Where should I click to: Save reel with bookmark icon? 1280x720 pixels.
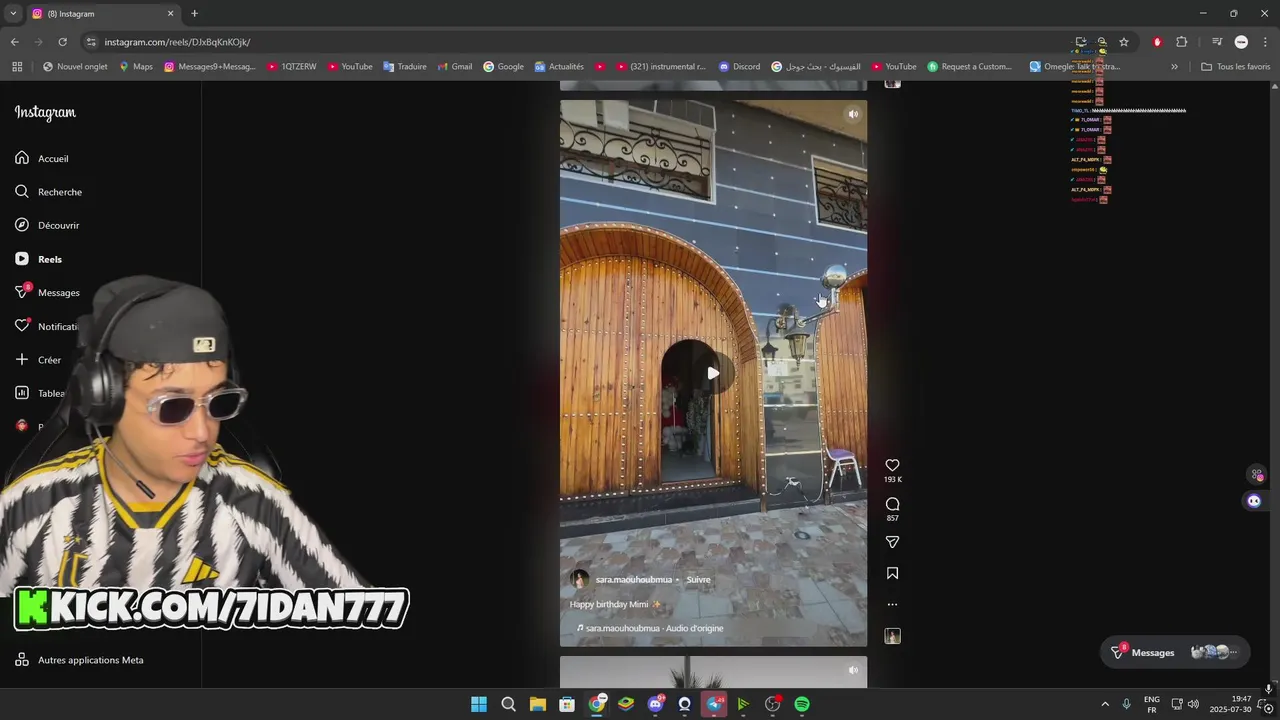click(892, 573)
